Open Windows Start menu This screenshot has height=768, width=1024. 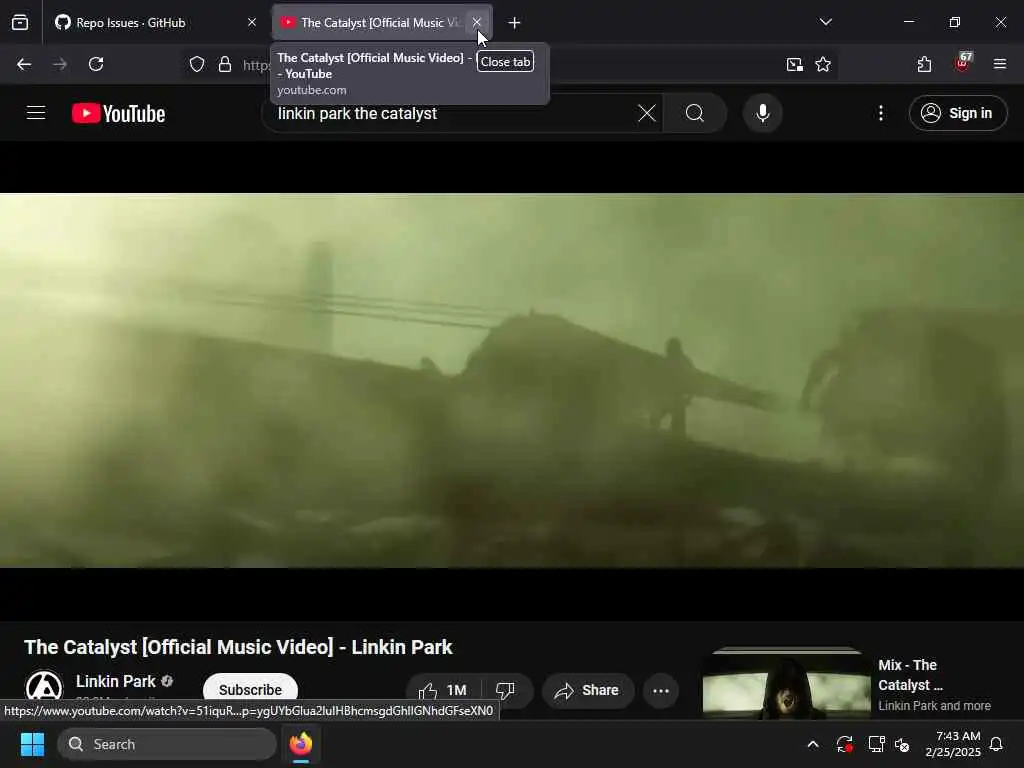coord(32,744)
